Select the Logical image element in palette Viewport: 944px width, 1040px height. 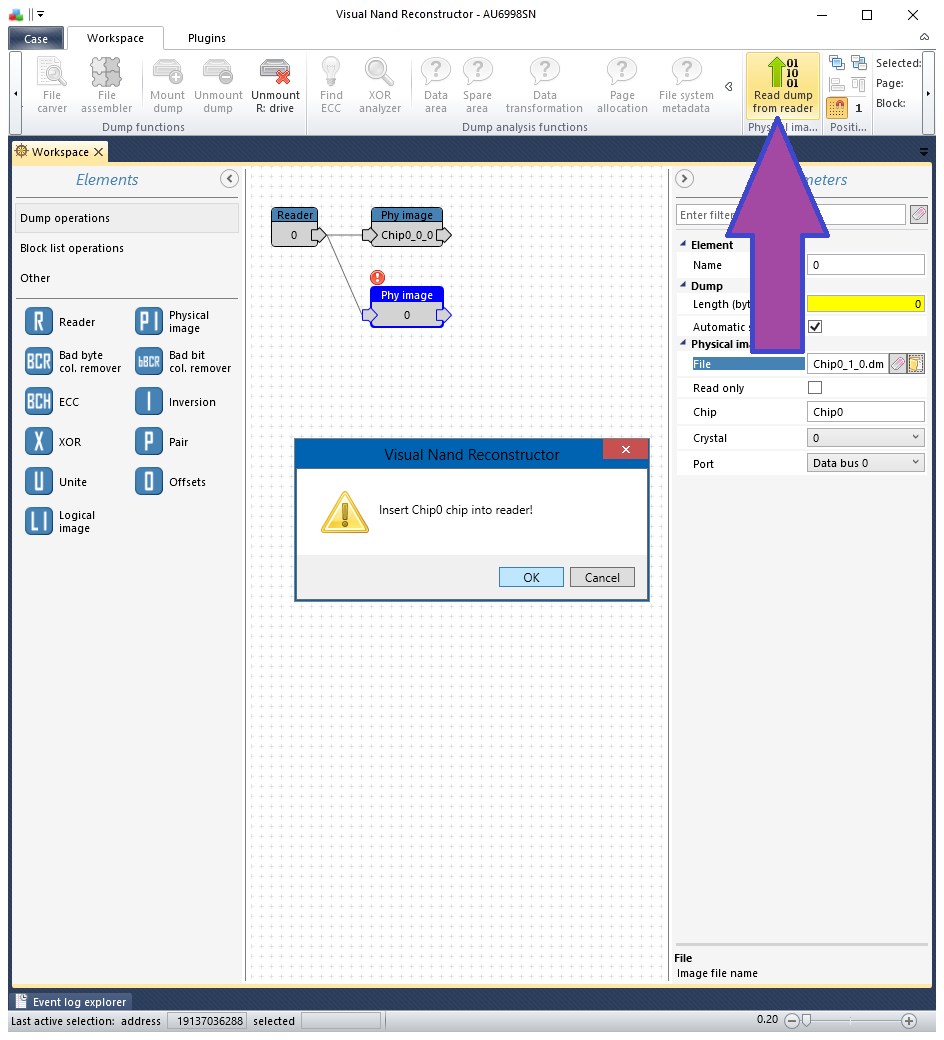pos(60,521)
